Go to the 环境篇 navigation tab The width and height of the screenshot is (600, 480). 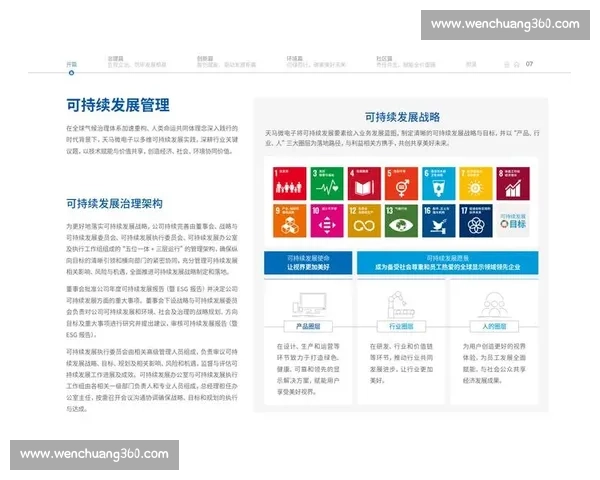coord(295,59)
